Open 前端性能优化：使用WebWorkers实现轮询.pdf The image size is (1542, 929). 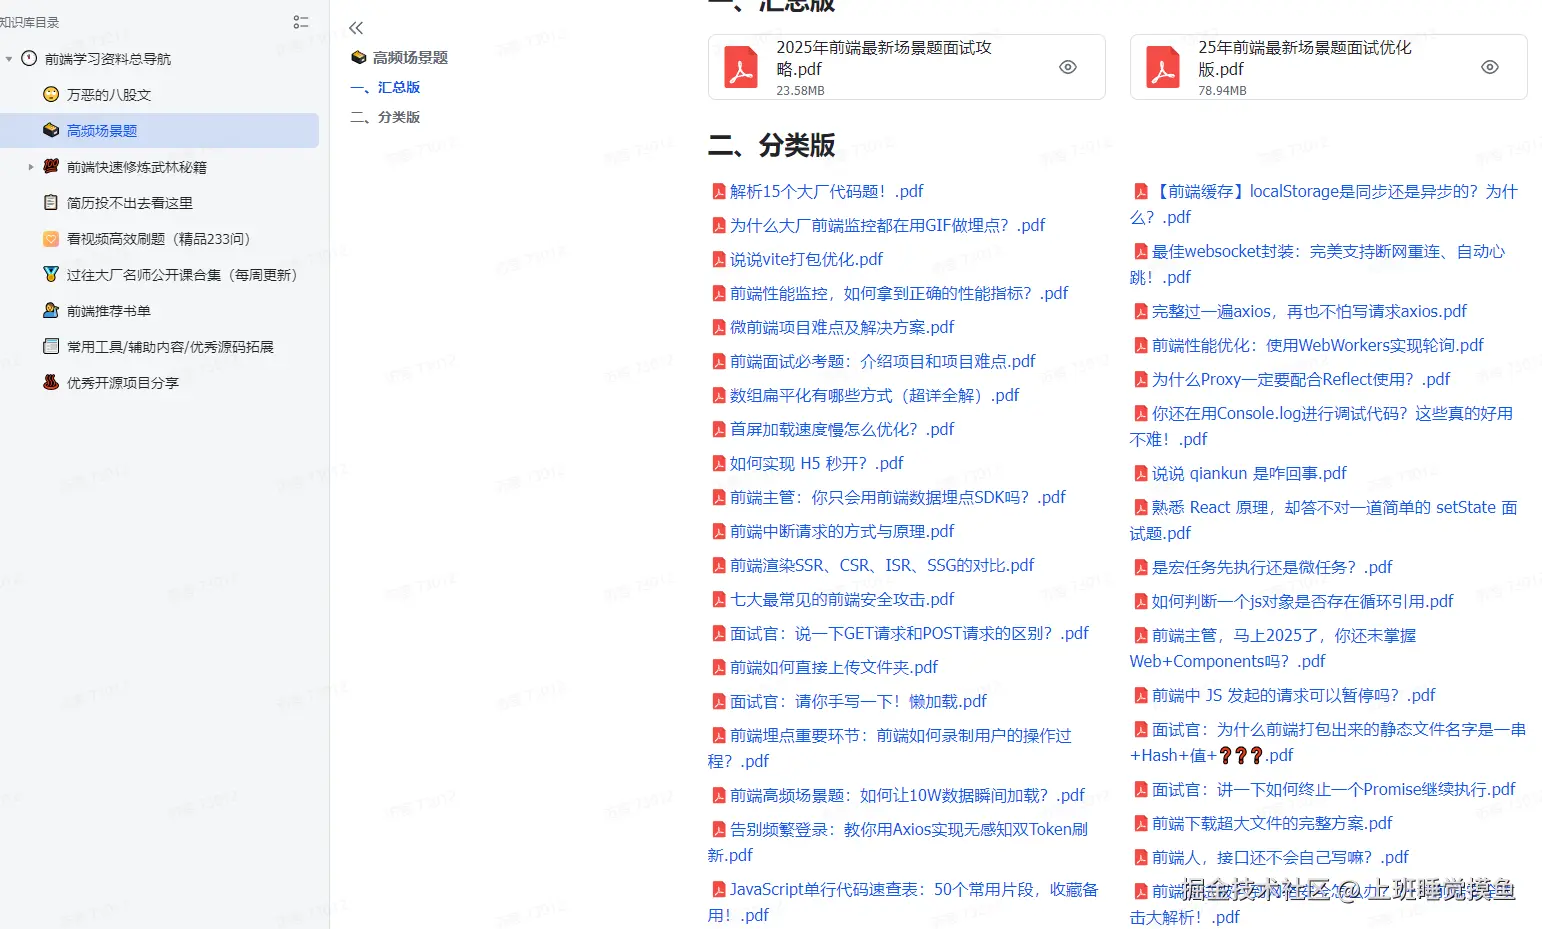(1318, 345)
